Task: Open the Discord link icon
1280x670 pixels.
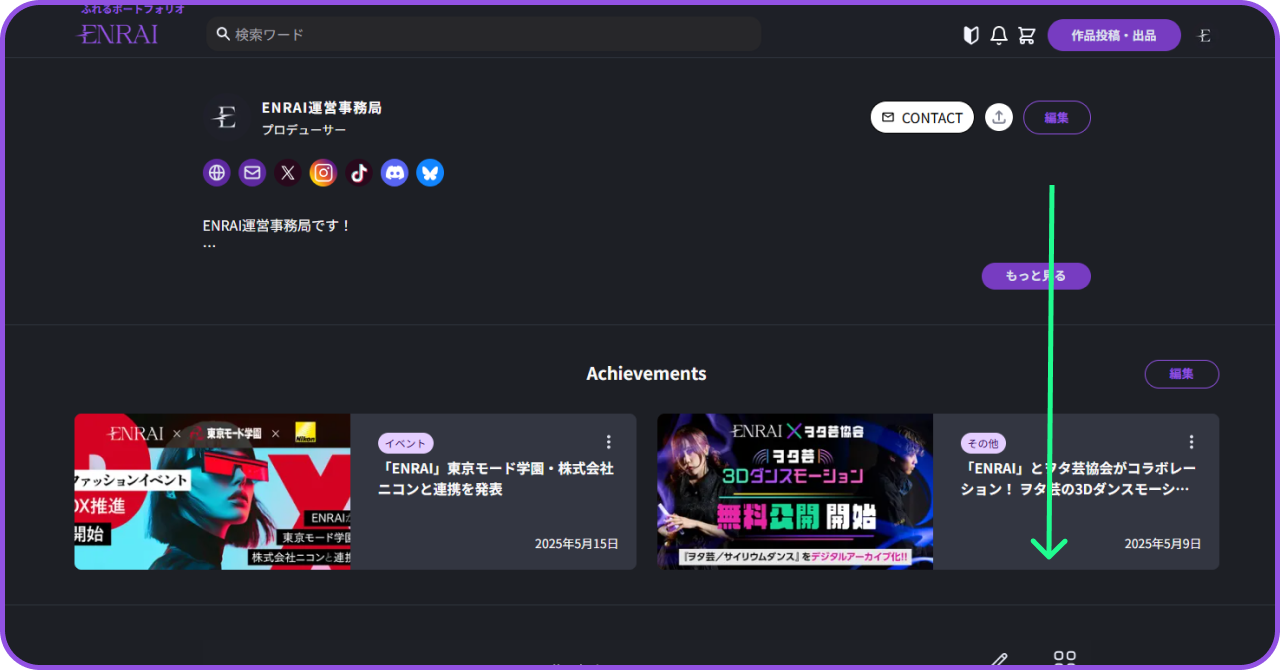Action: [x=395, y=173]
